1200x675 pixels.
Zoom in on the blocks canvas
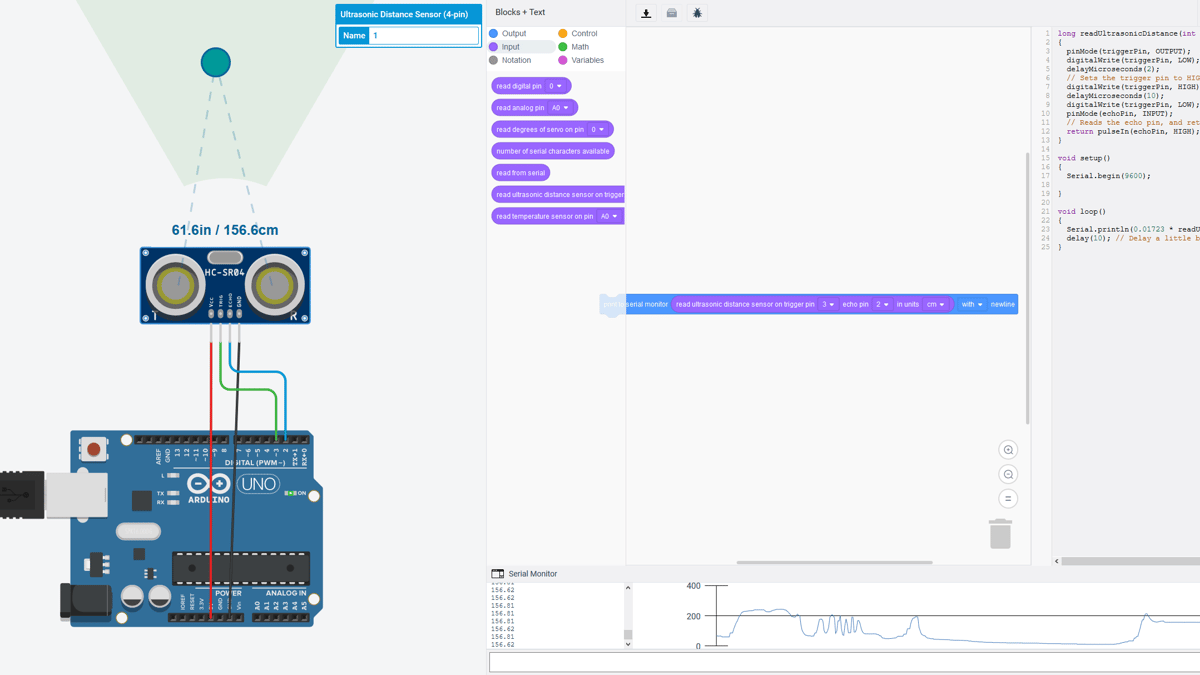(1007, 449)
